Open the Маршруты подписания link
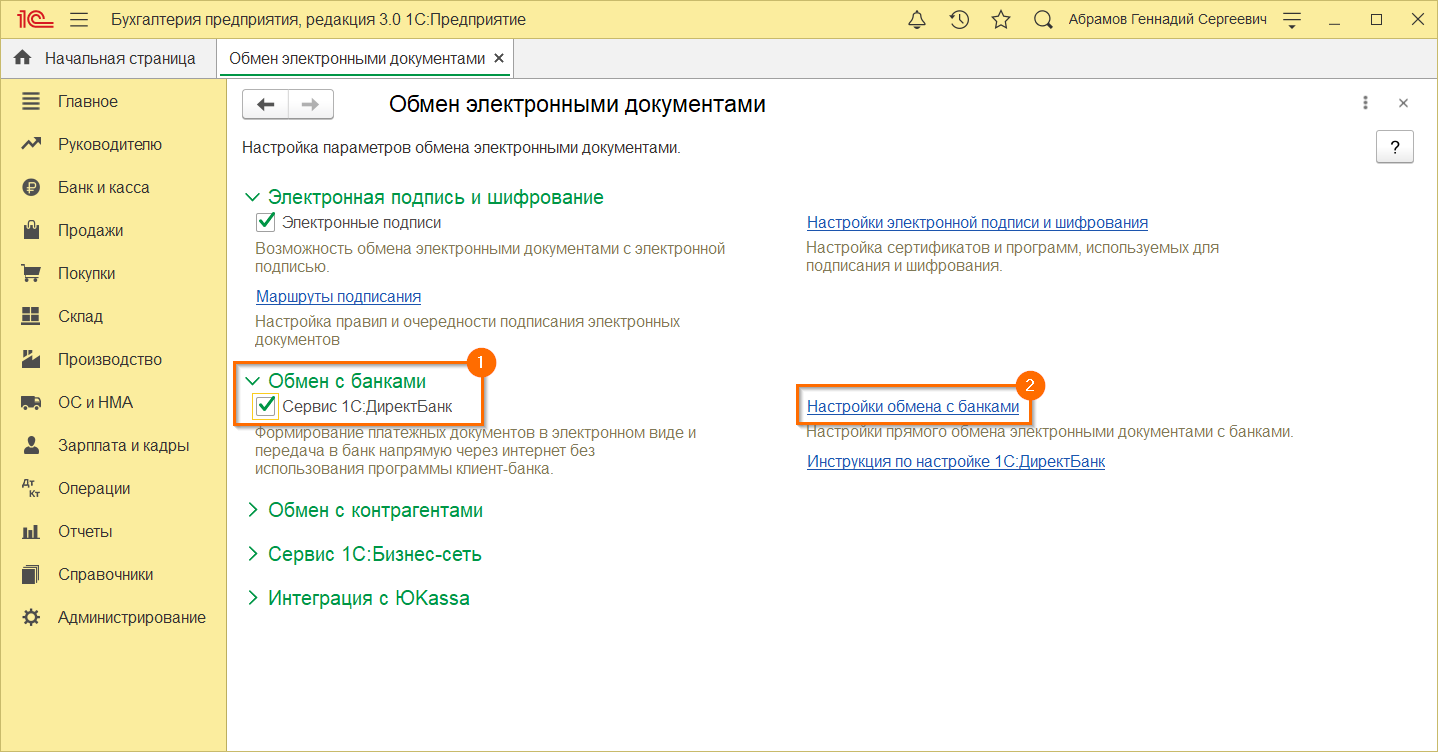The image size is (1438, 752). pos(338,296)
